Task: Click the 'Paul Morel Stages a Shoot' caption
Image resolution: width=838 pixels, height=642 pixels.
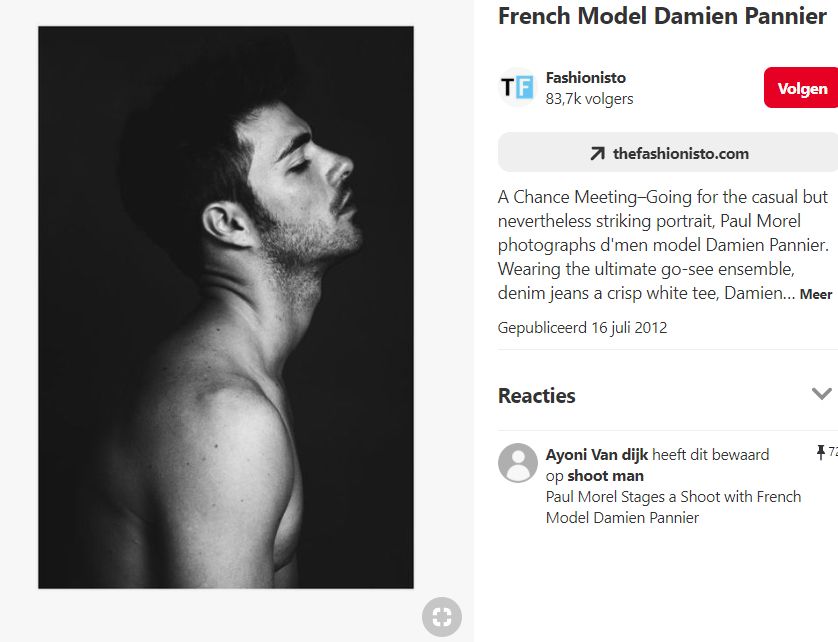Action: [673, 507]
